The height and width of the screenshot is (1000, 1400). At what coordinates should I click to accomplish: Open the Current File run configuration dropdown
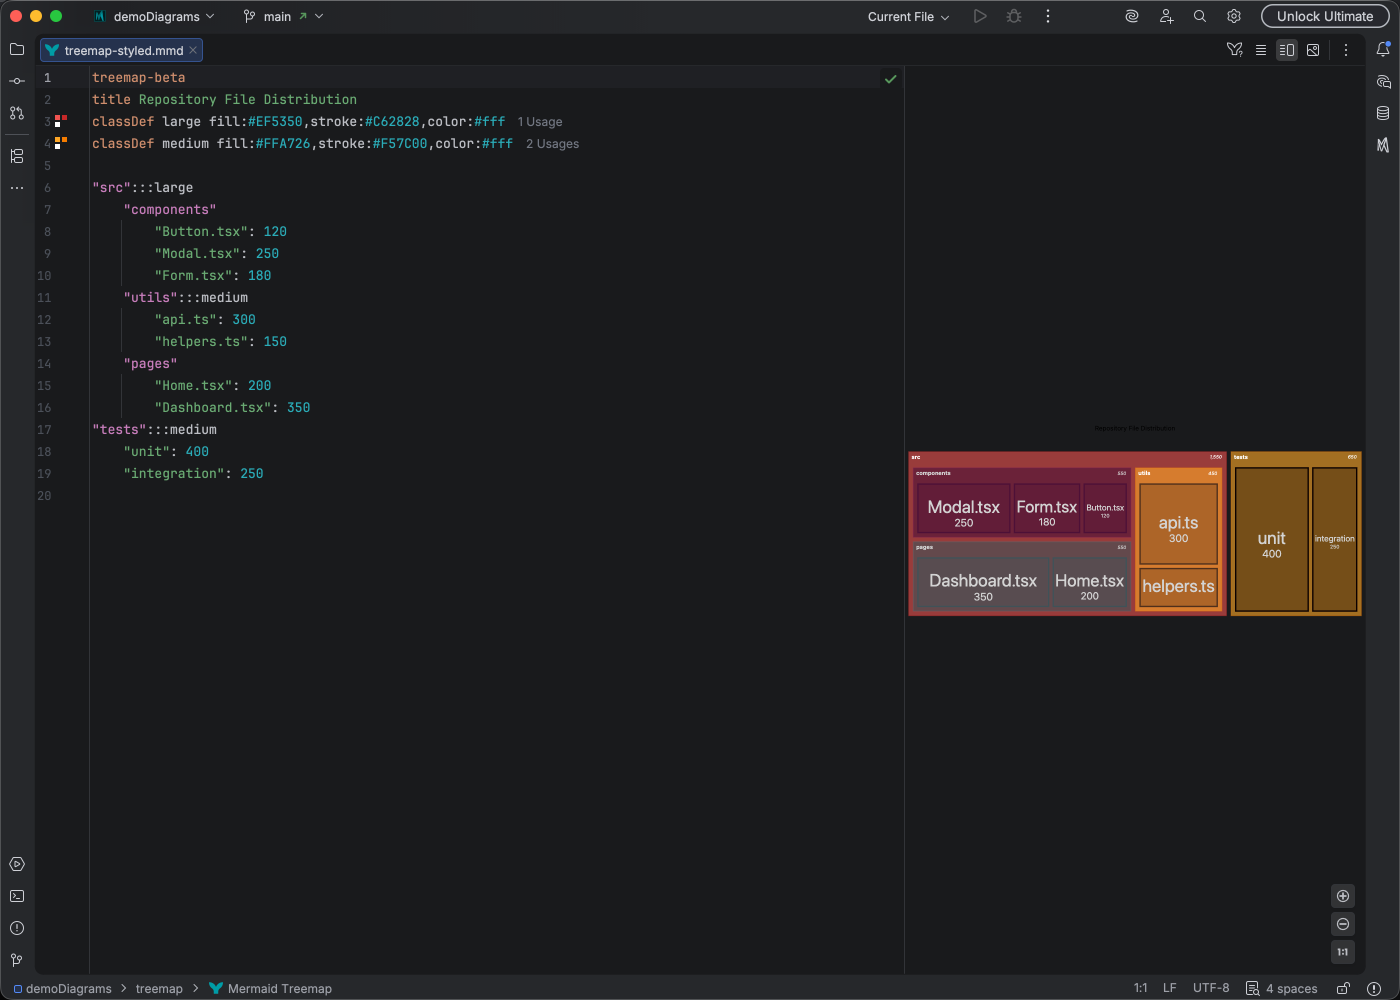(905, 16)
